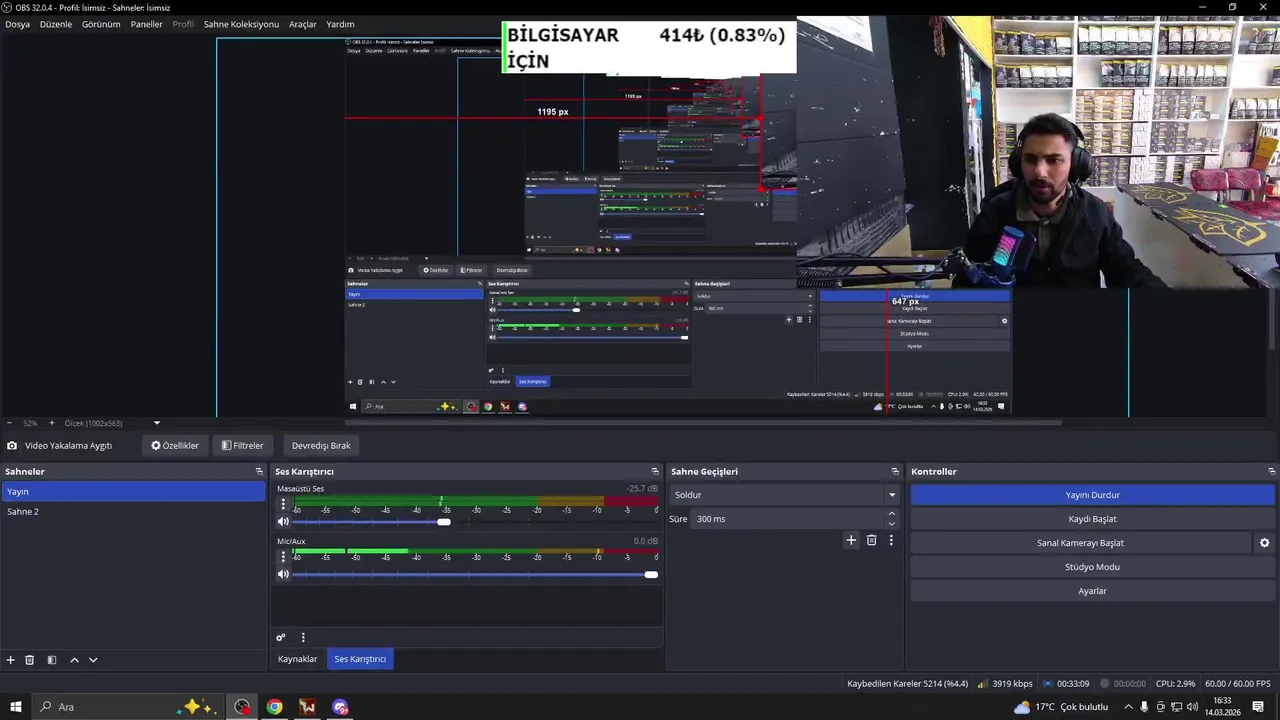Click the Masaüstü Ses volume slider handle
The width and height of the screenshot is (1280, 720).
pyautogui.click(x=444, y=522)
